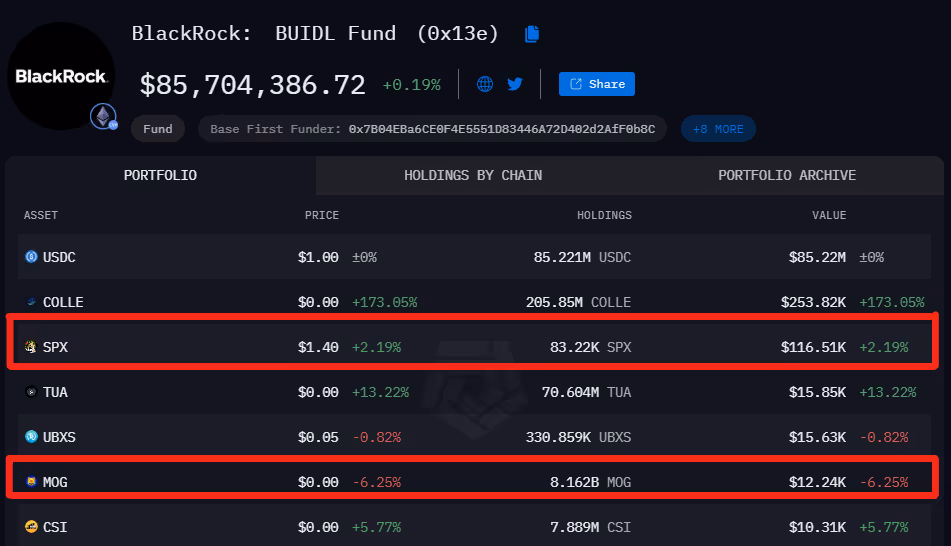Click the UBXS token icon
951x546 pixels.
tap(31, 436)
